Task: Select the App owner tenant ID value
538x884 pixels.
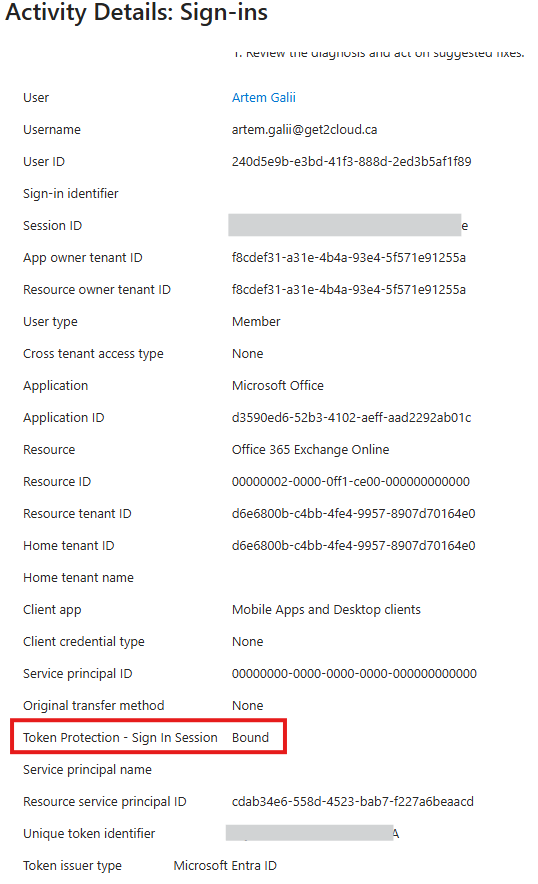Action: tap(349, 258)
